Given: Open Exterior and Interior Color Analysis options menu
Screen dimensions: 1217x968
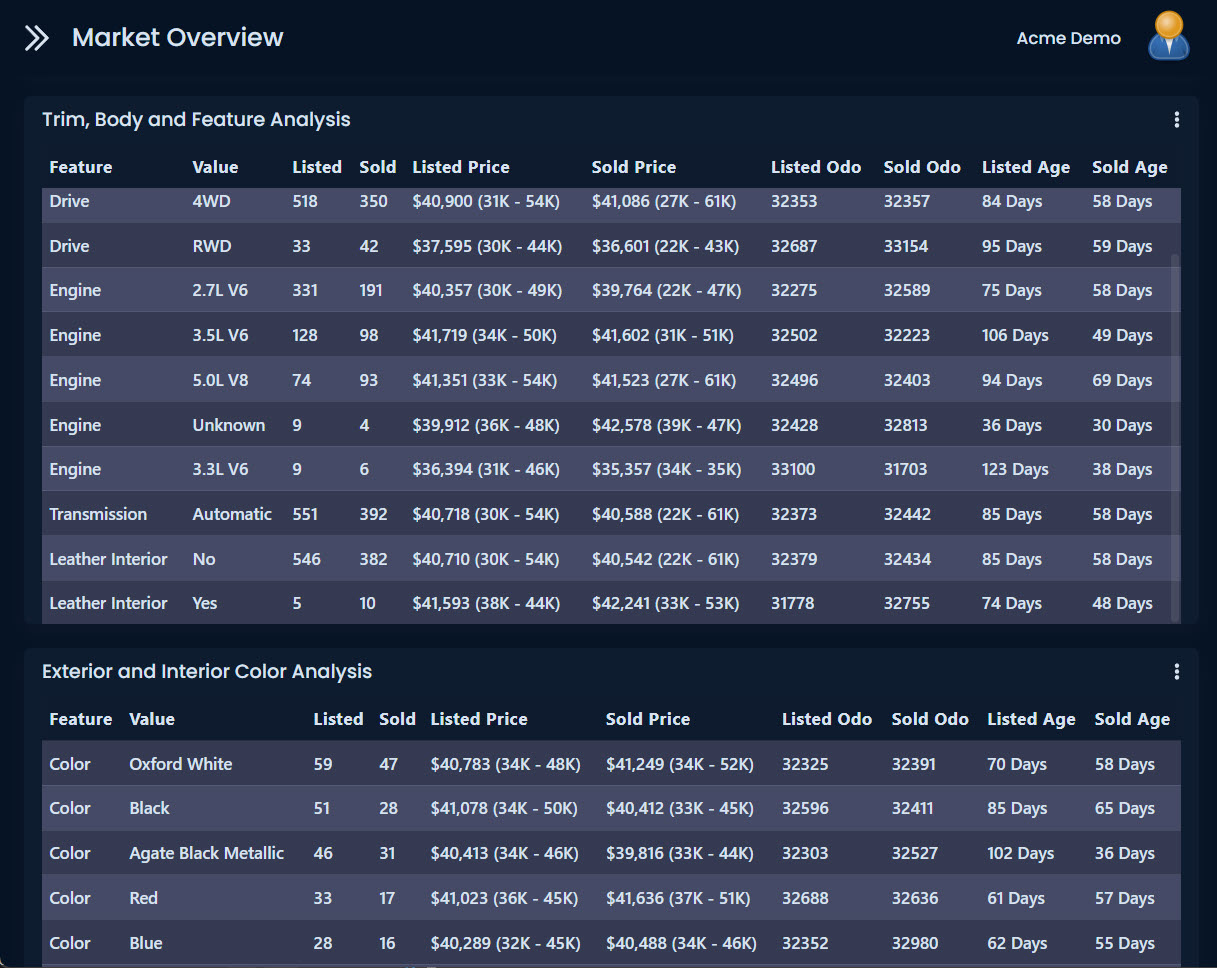Looking at the screenshot, I should tap(1176, 672).
